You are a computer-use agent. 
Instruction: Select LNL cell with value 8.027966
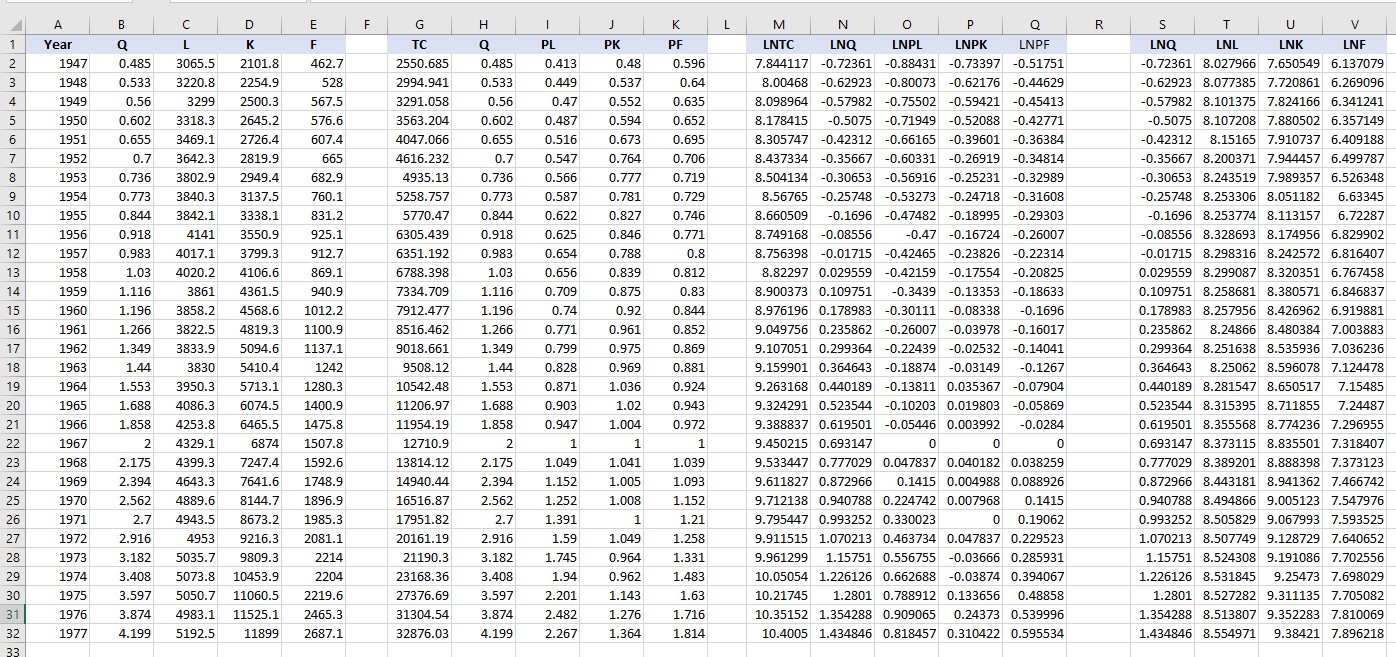coord(1227,63)
